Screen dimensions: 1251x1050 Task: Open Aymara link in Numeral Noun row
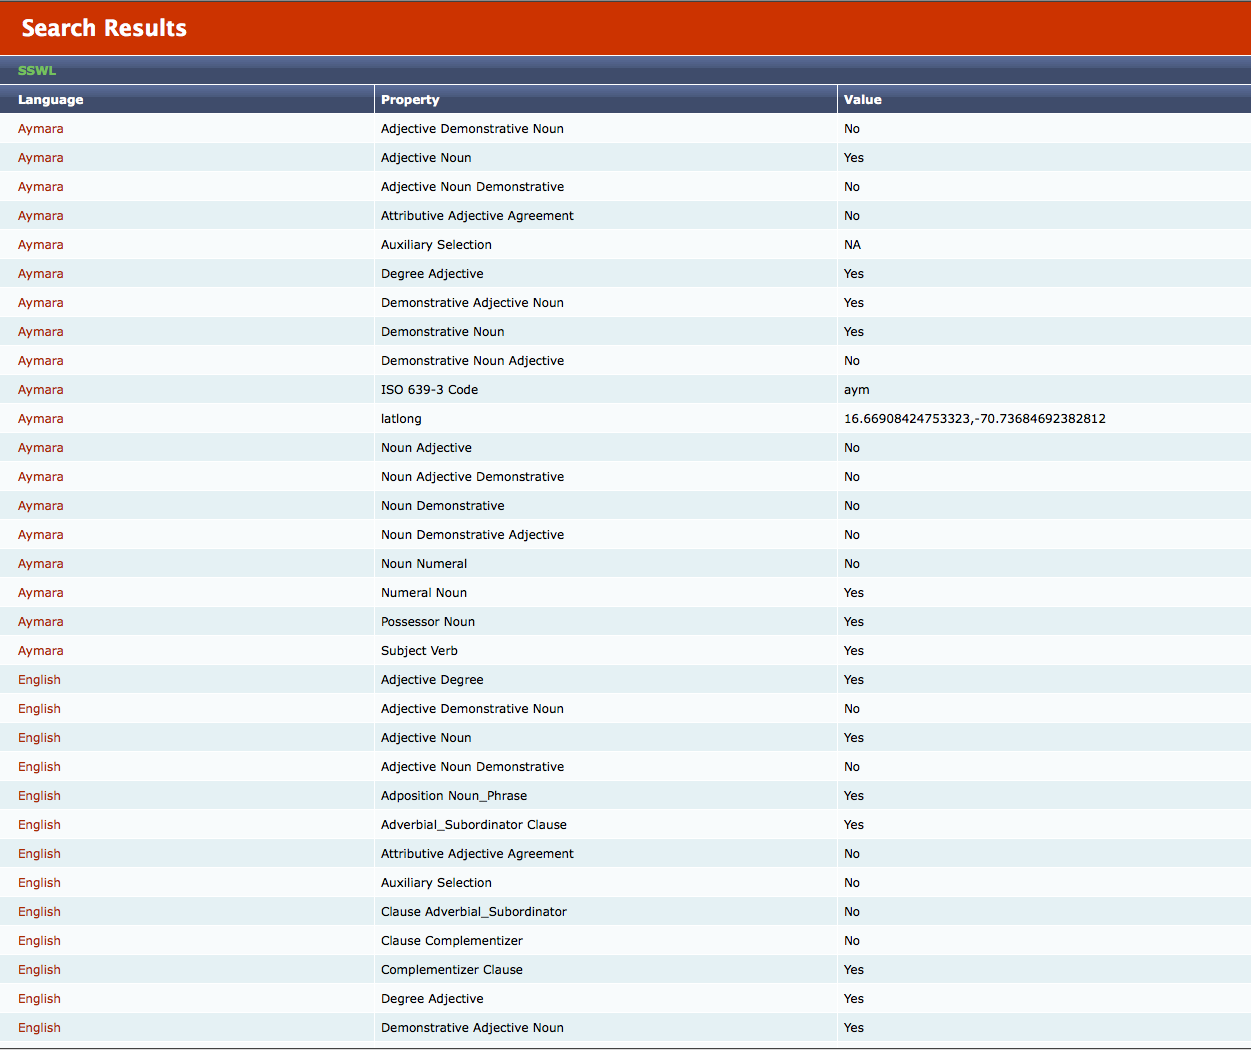coord(41,593)
